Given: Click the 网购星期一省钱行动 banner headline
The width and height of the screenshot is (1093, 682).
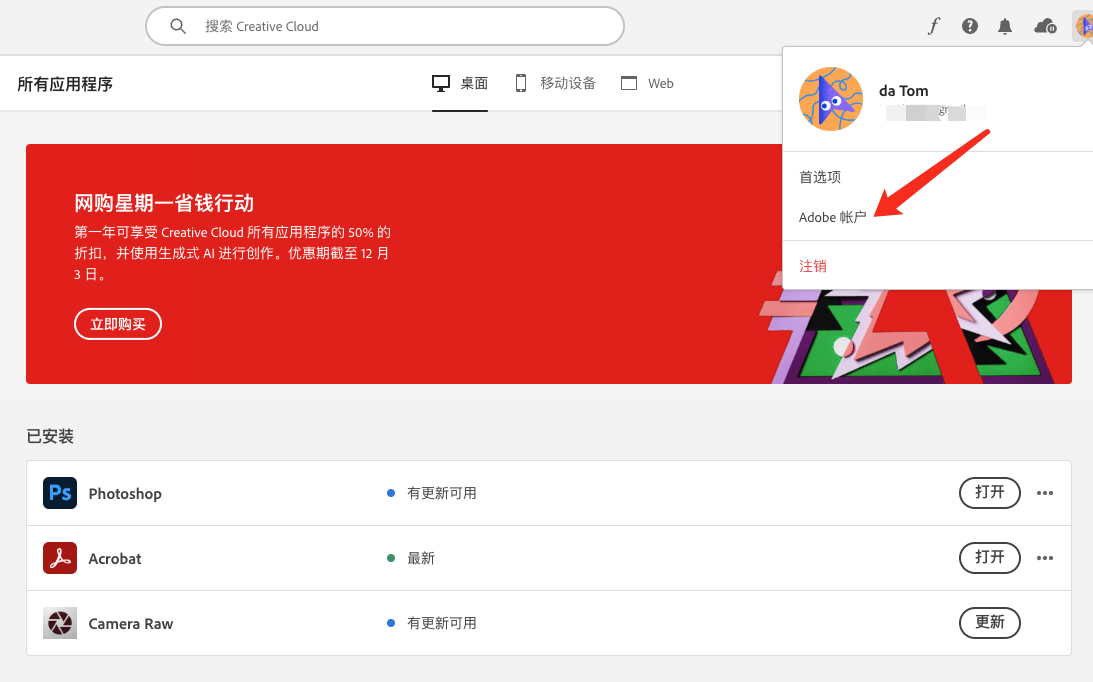Looking at the screenshot, I should coord(164,203).
